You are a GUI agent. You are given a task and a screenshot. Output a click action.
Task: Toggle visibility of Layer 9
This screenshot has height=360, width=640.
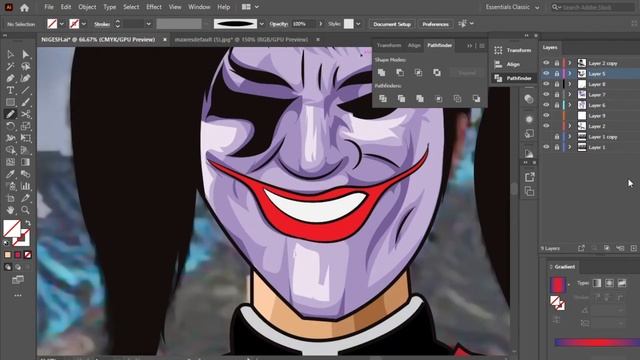tap(546, 116)
